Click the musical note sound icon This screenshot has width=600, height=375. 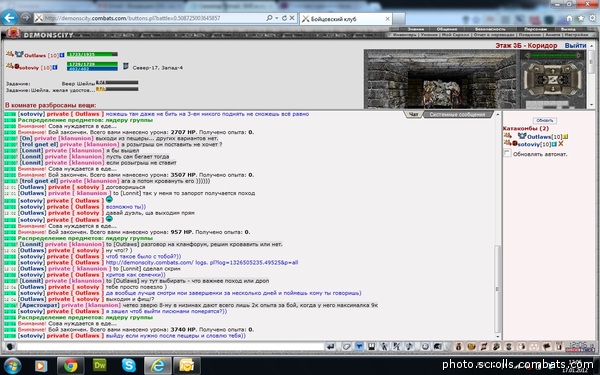(x=409, y=347)
